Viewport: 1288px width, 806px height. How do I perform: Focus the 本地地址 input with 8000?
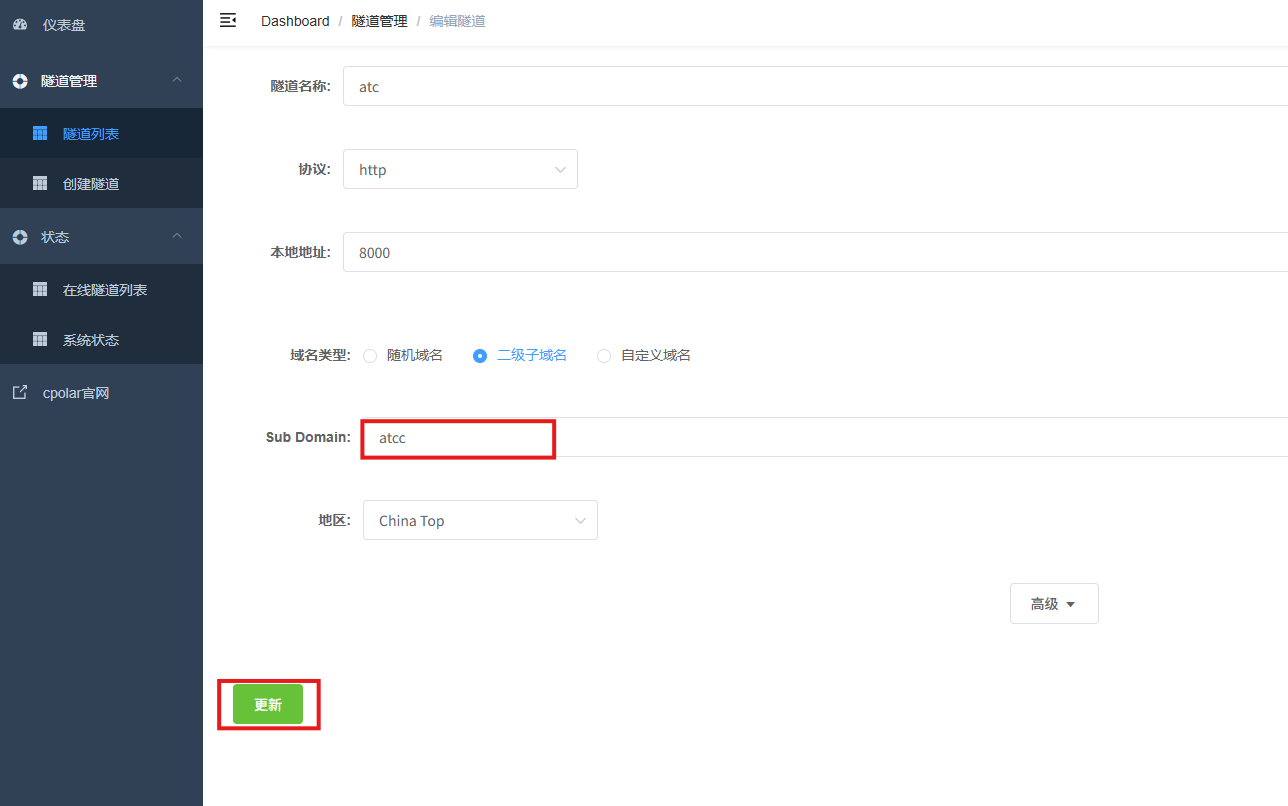[815, 252]
